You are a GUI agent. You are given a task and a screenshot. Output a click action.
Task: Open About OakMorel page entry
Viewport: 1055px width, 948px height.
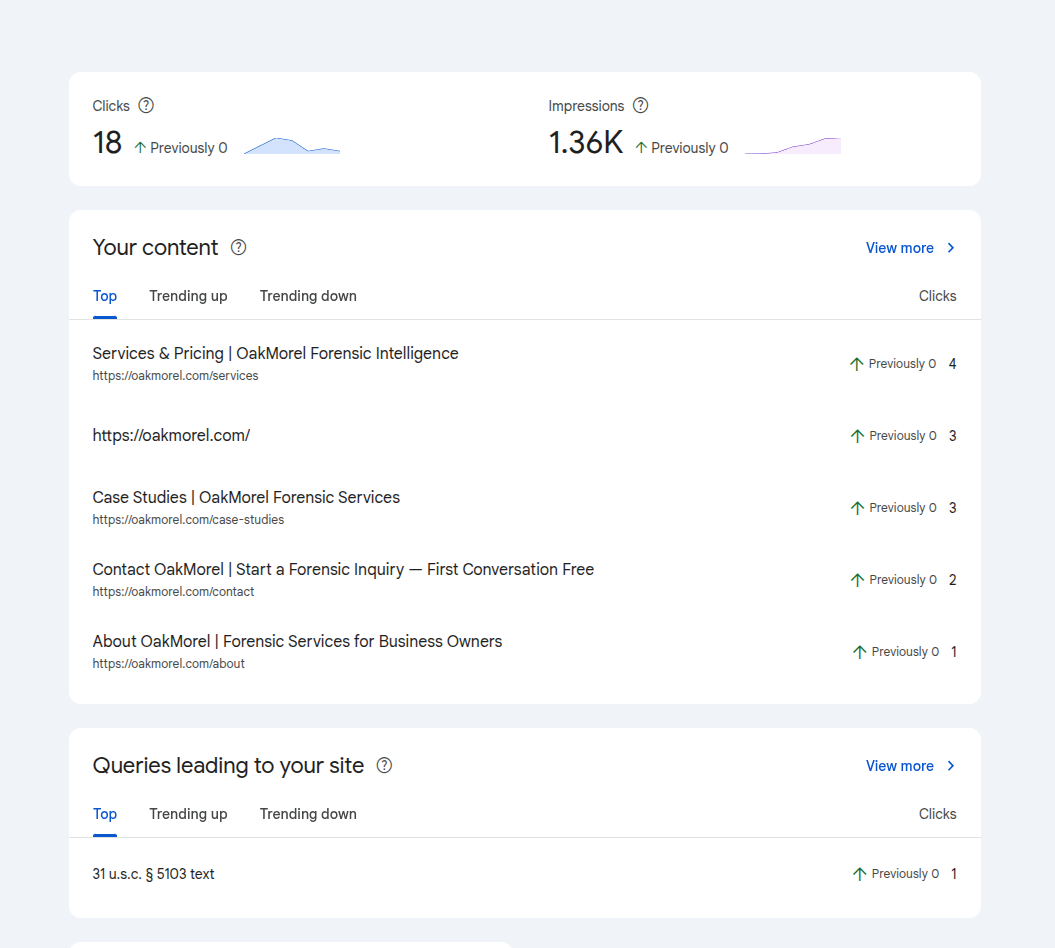point(297,642)
